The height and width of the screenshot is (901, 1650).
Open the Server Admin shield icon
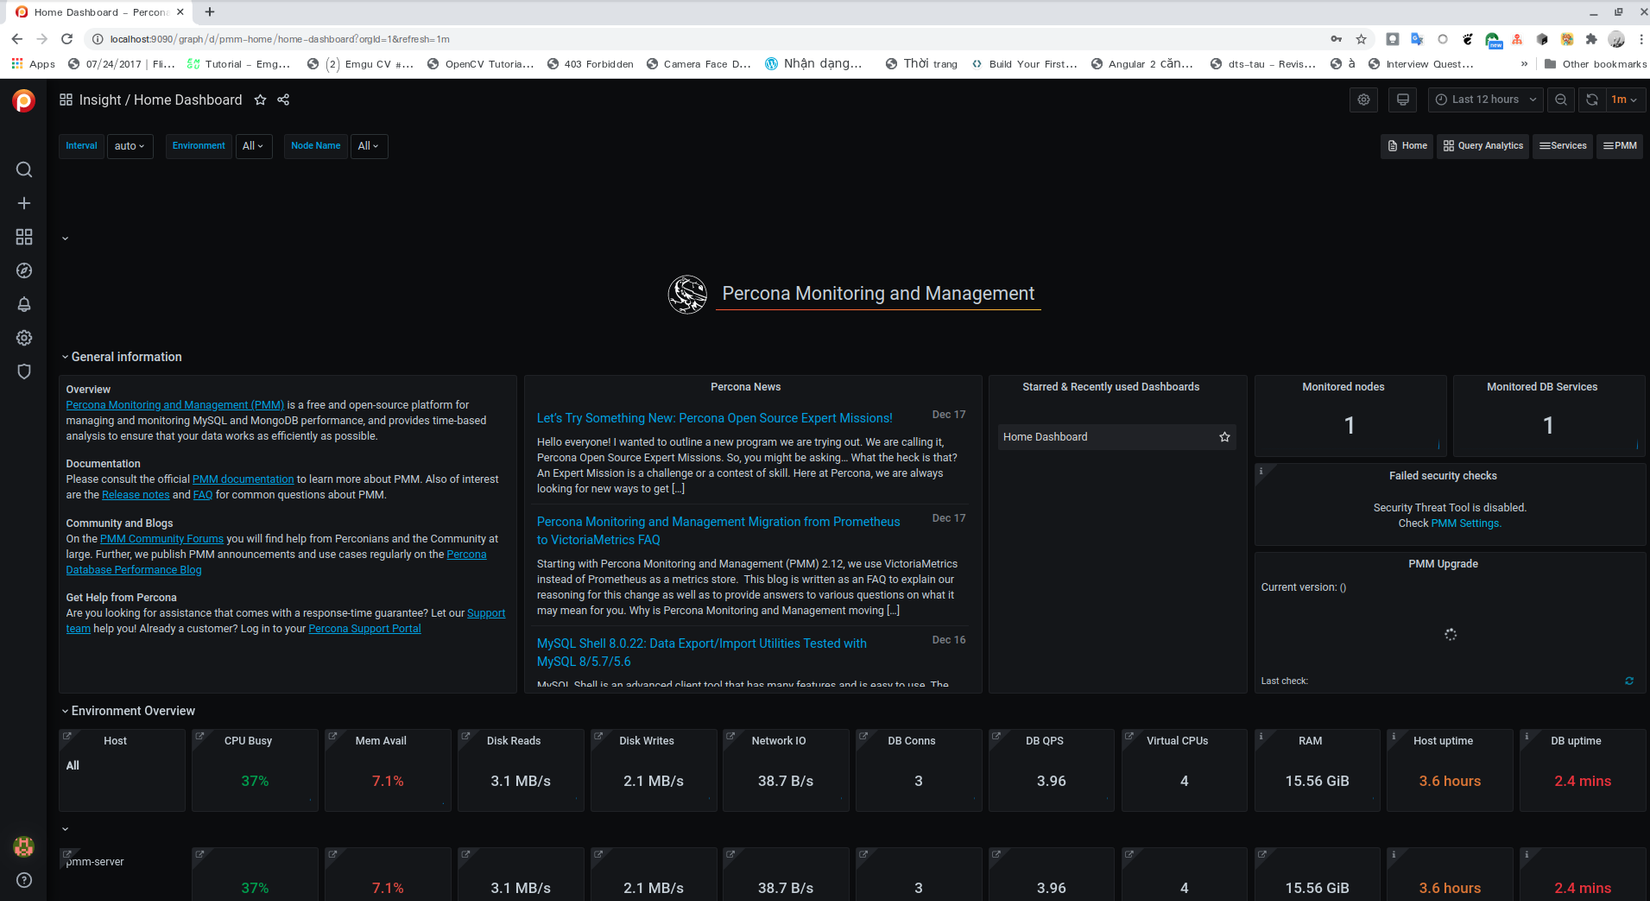[24, 371]
